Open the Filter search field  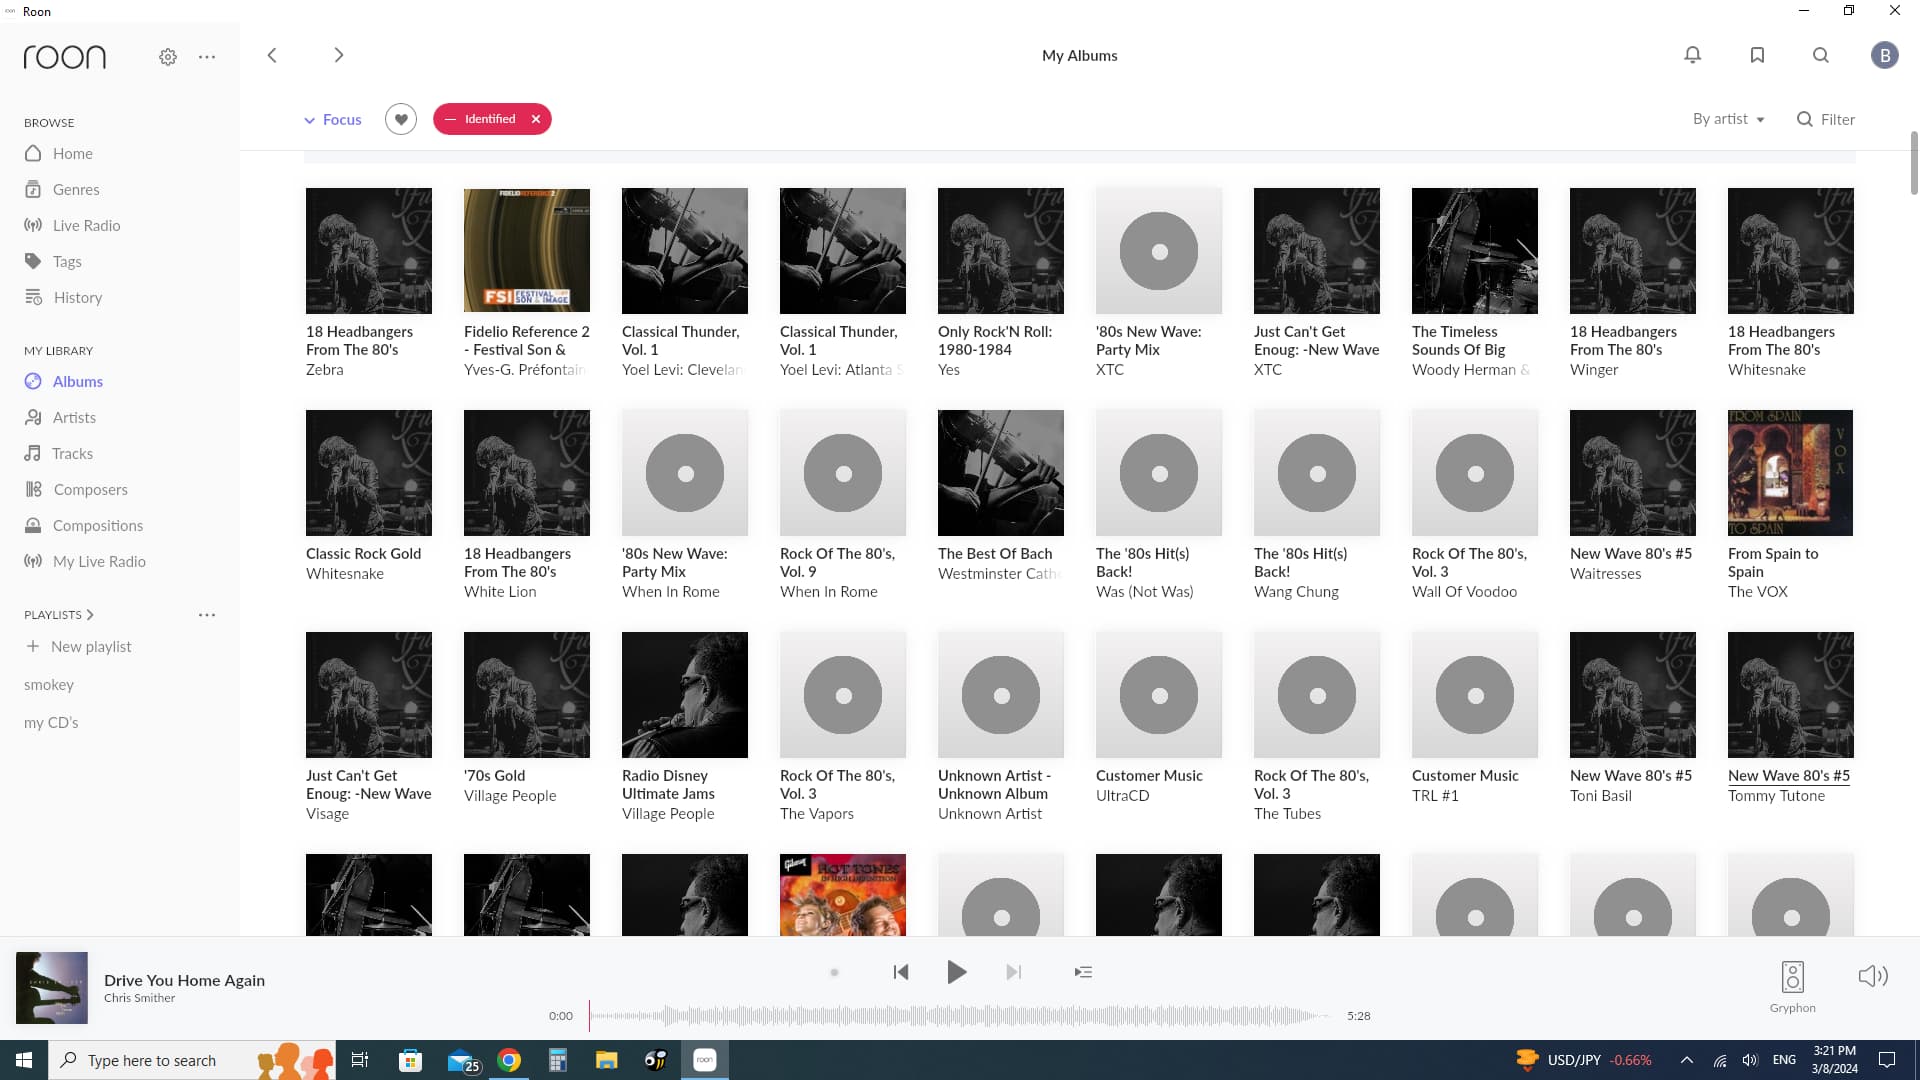pyautogui.click(x=1826, y=119)
